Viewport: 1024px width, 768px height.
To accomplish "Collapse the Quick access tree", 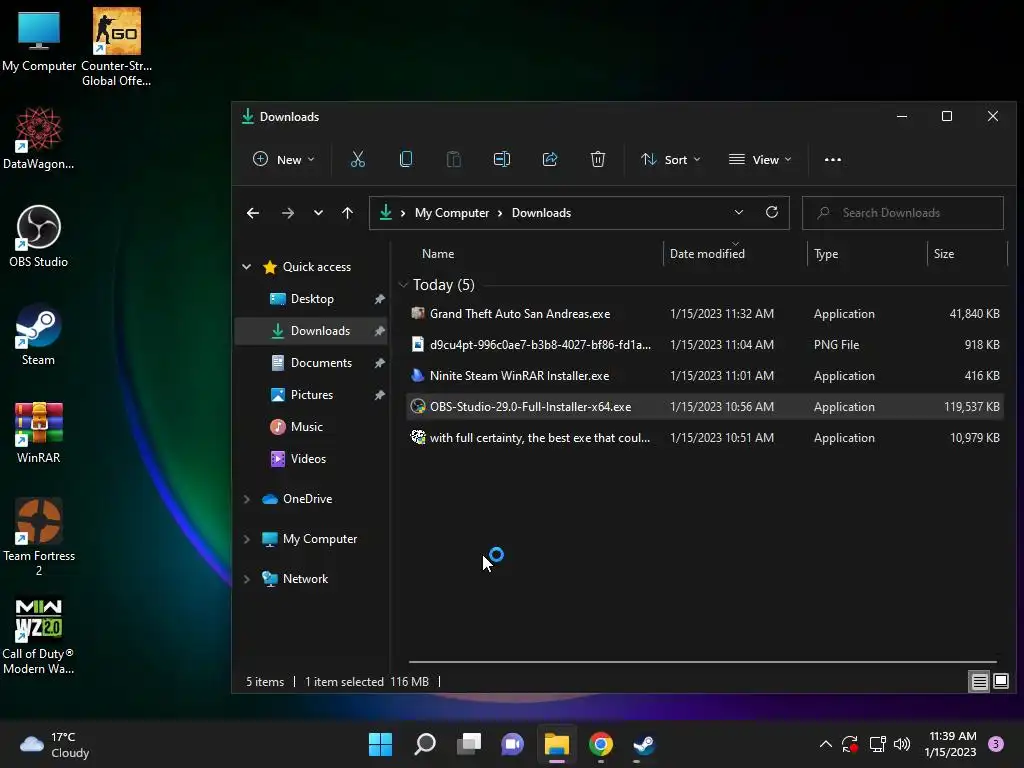I will point(246,266).
